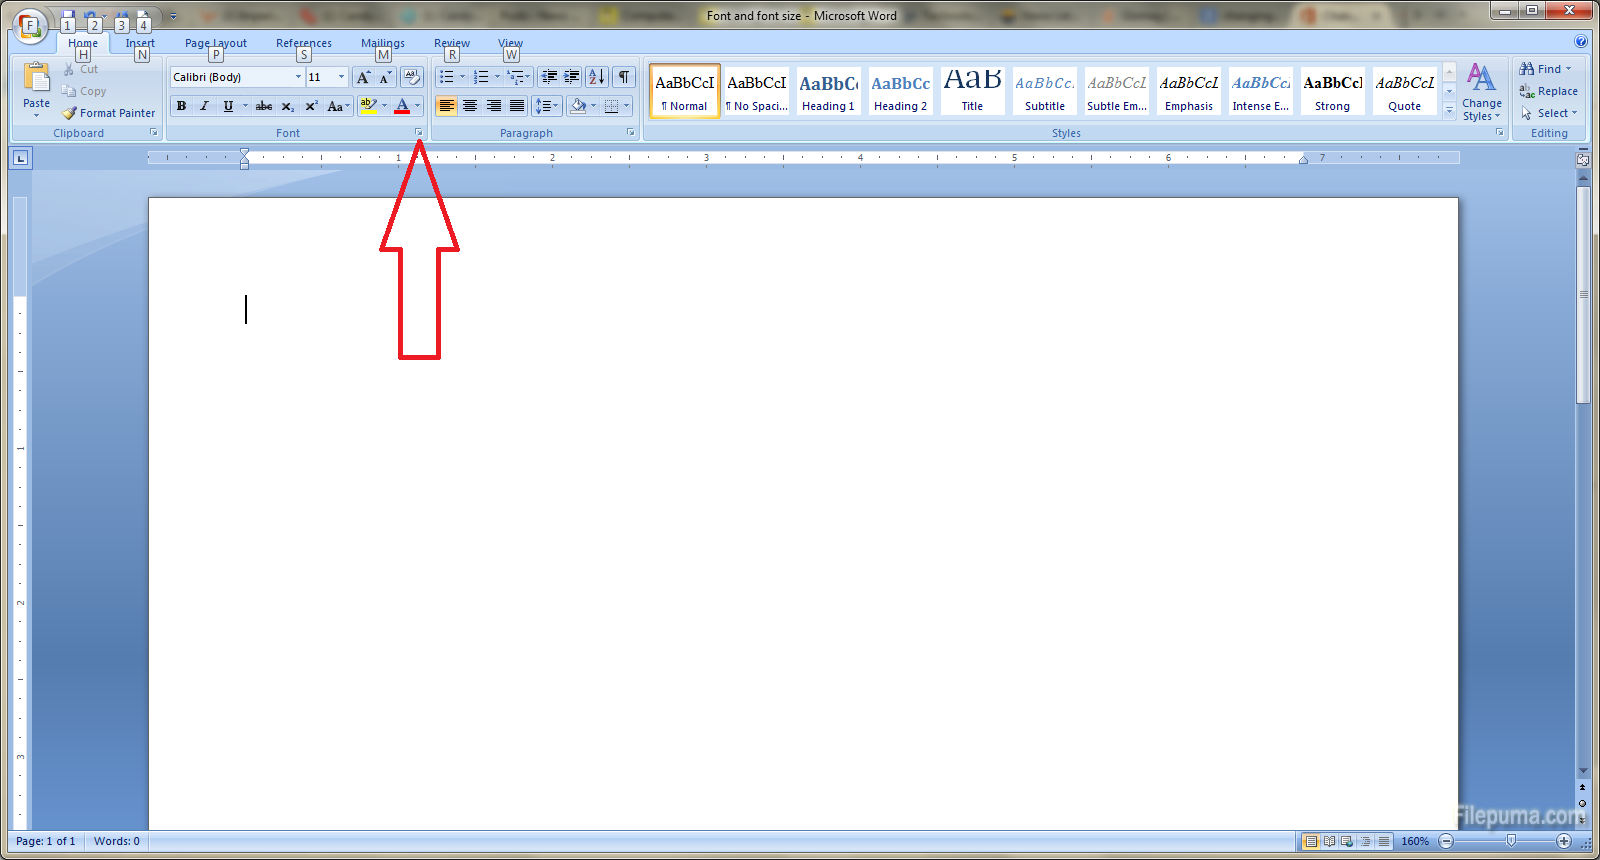The width and height of the screenshot is (1600, 860).
Task: Click the Paste clipboard icon
Action: tap(37, 78)
